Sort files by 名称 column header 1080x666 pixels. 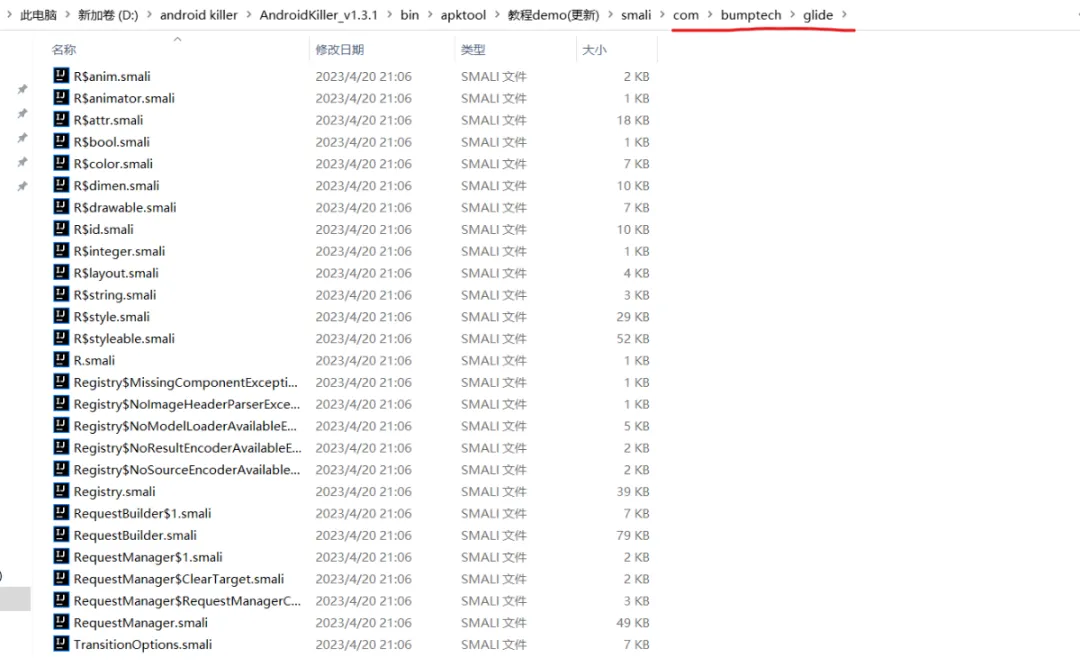pos(64,50)
